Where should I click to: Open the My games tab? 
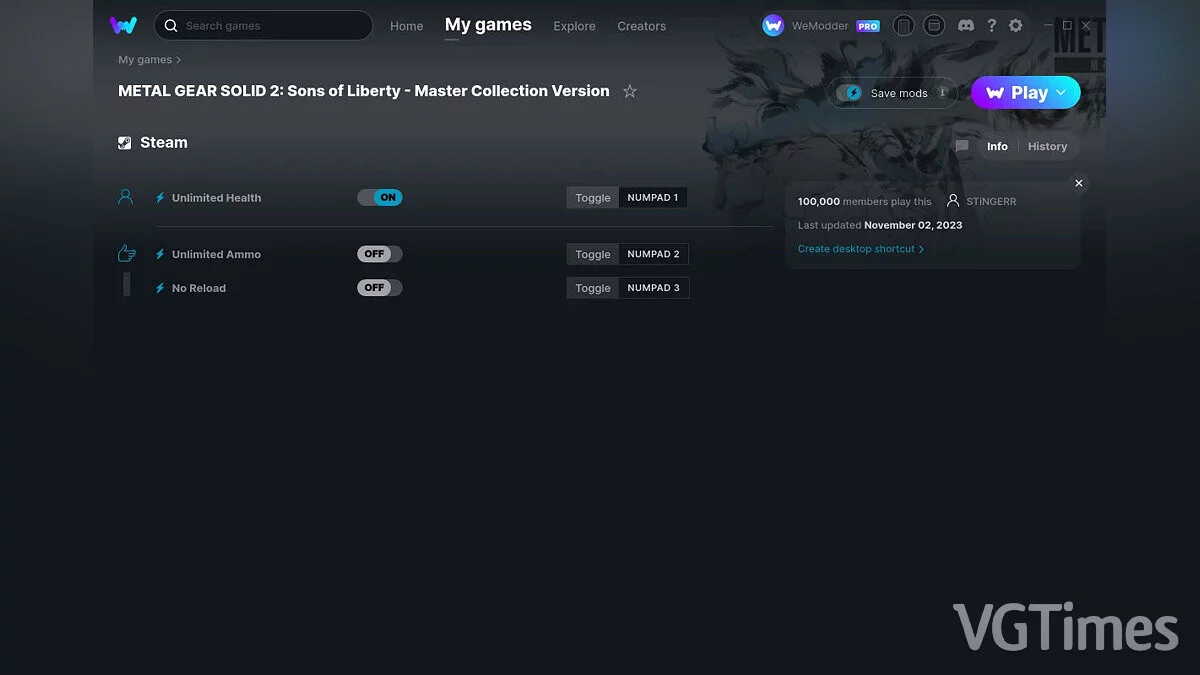488,25
